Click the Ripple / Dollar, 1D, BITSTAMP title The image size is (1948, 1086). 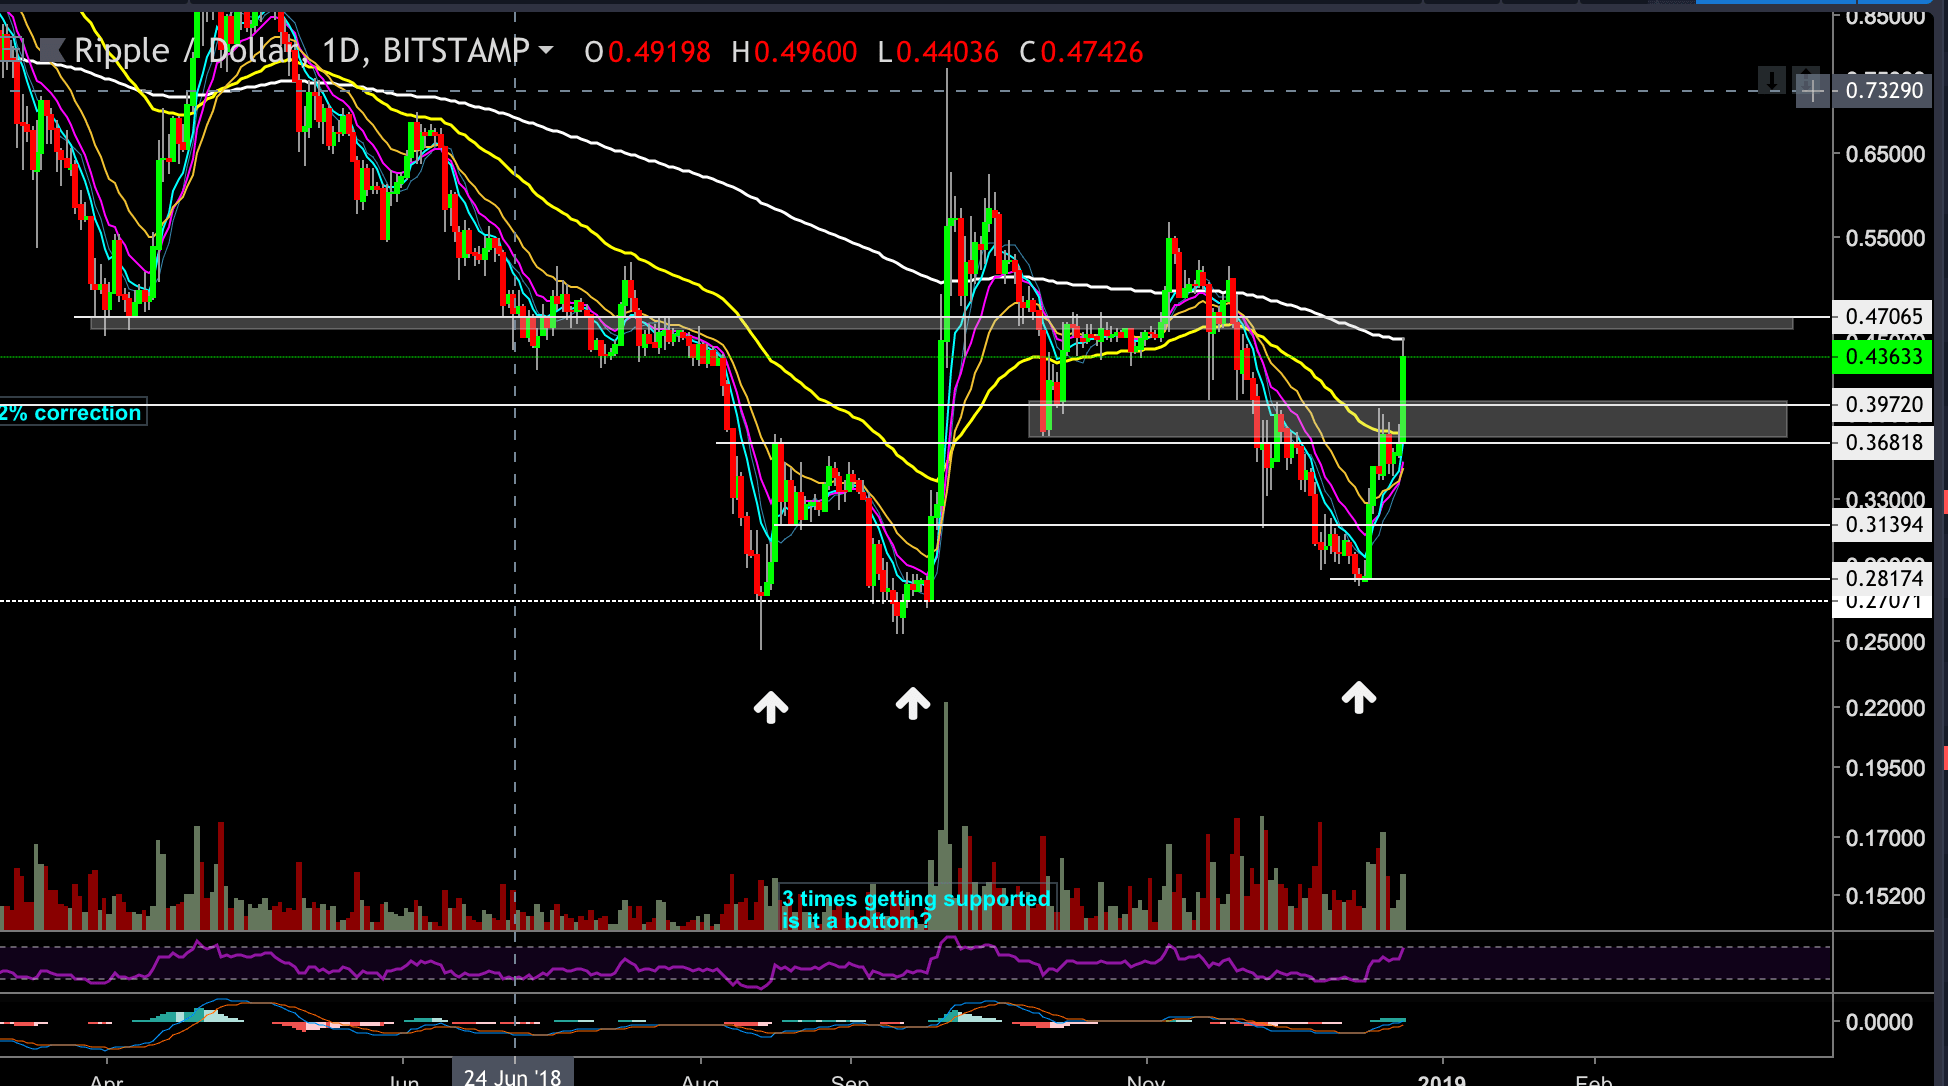pos(302,50)
